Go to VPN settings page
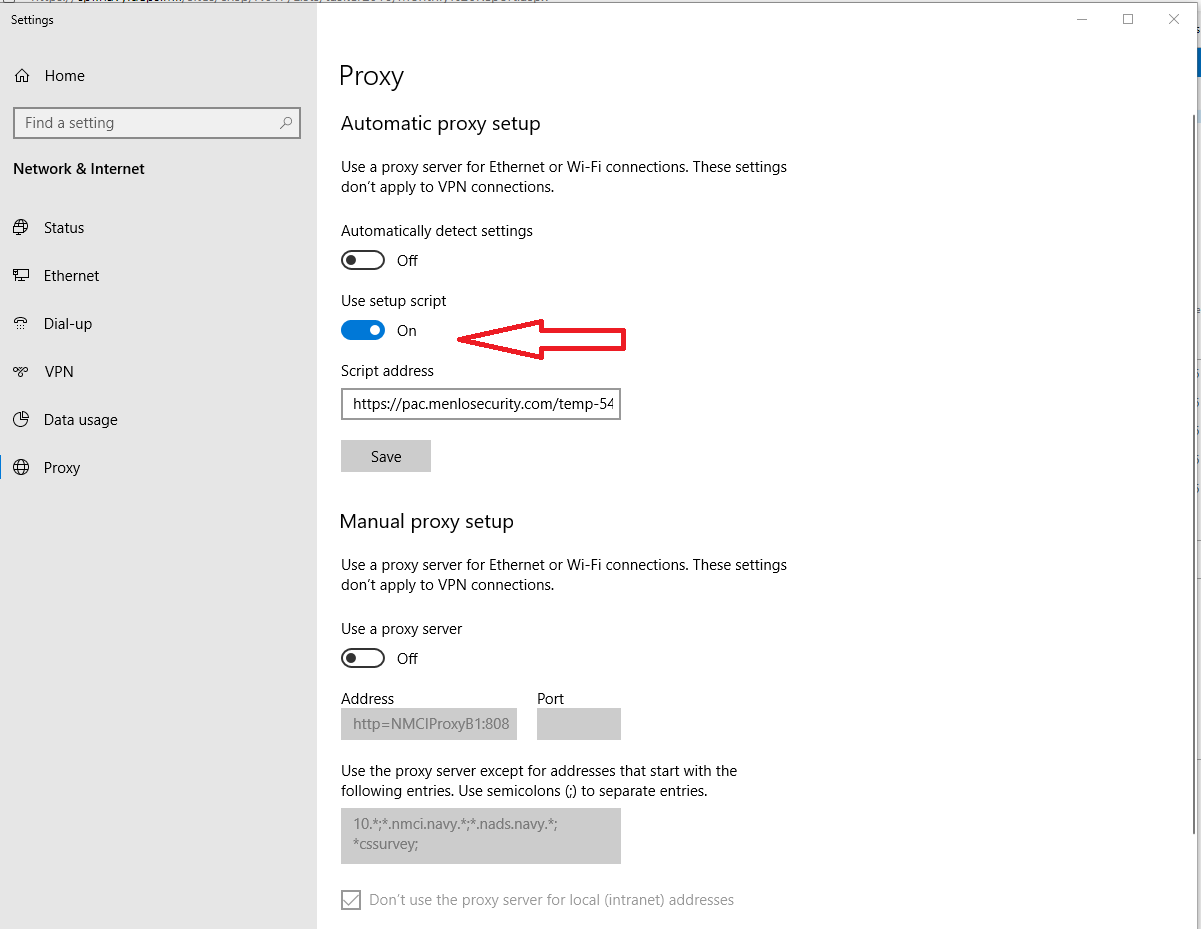This screenshot has height=929, width=1201. pyautogui.click(x=59, y=372)
